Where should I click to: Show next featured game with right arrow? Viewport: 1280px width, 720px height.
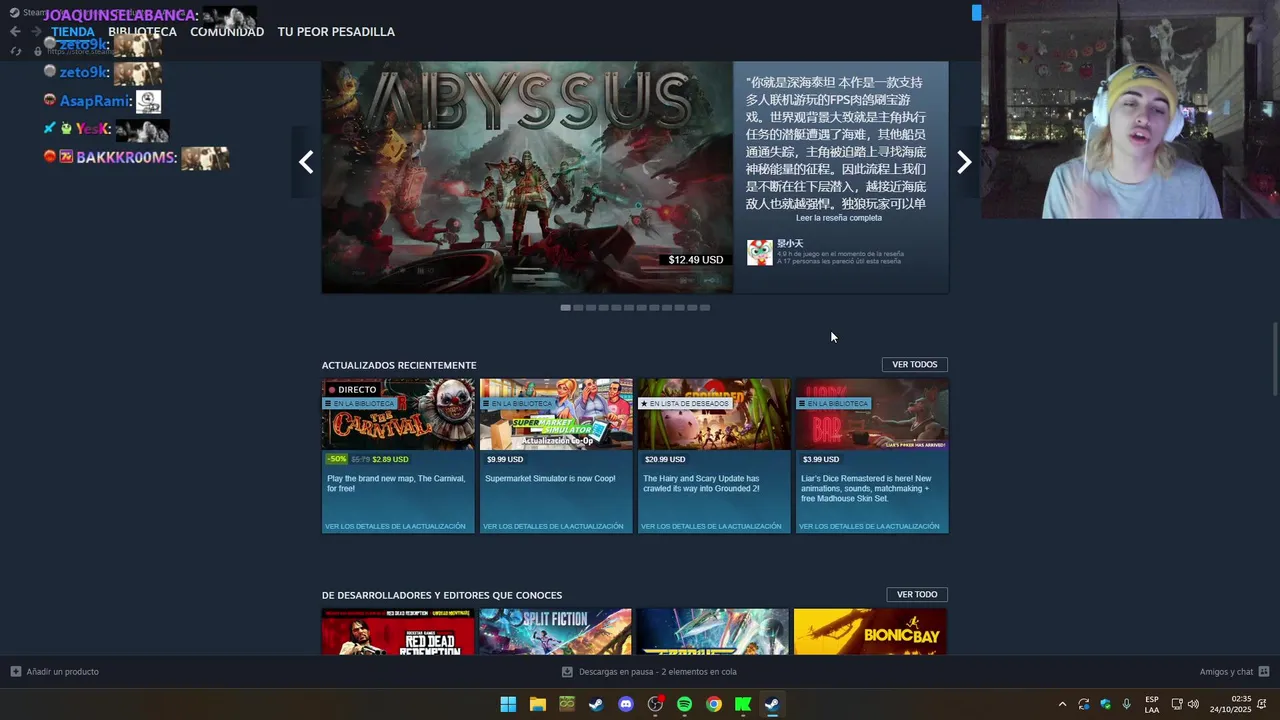(x=964, y=162)
